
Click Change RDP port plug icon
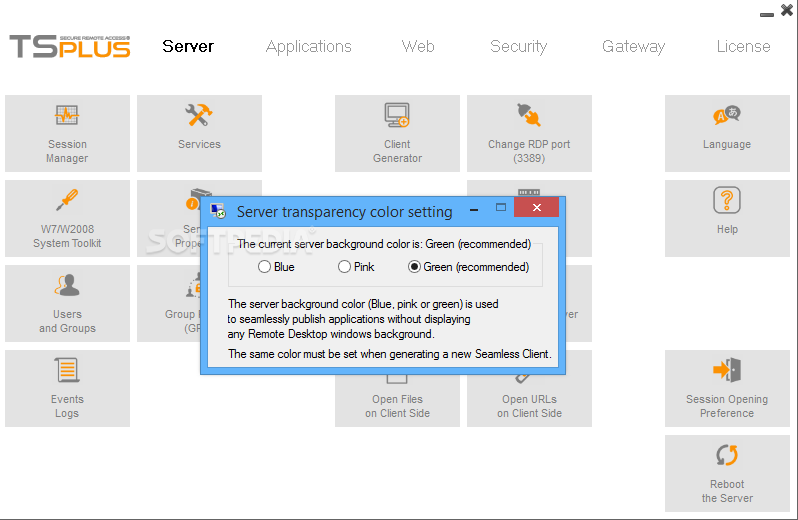coord(529,115)
